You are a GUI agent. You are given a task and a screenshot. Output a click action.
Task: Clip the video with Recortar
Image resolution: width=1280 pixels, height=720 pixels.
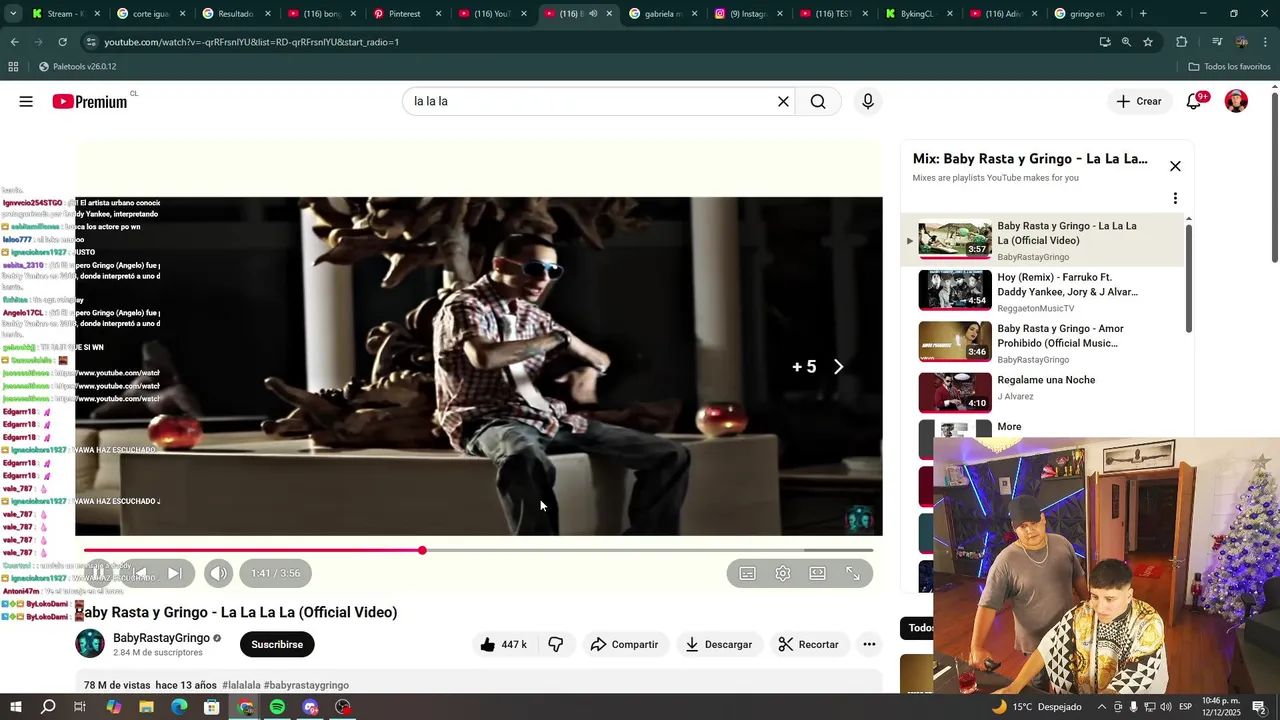pos(809,644)
